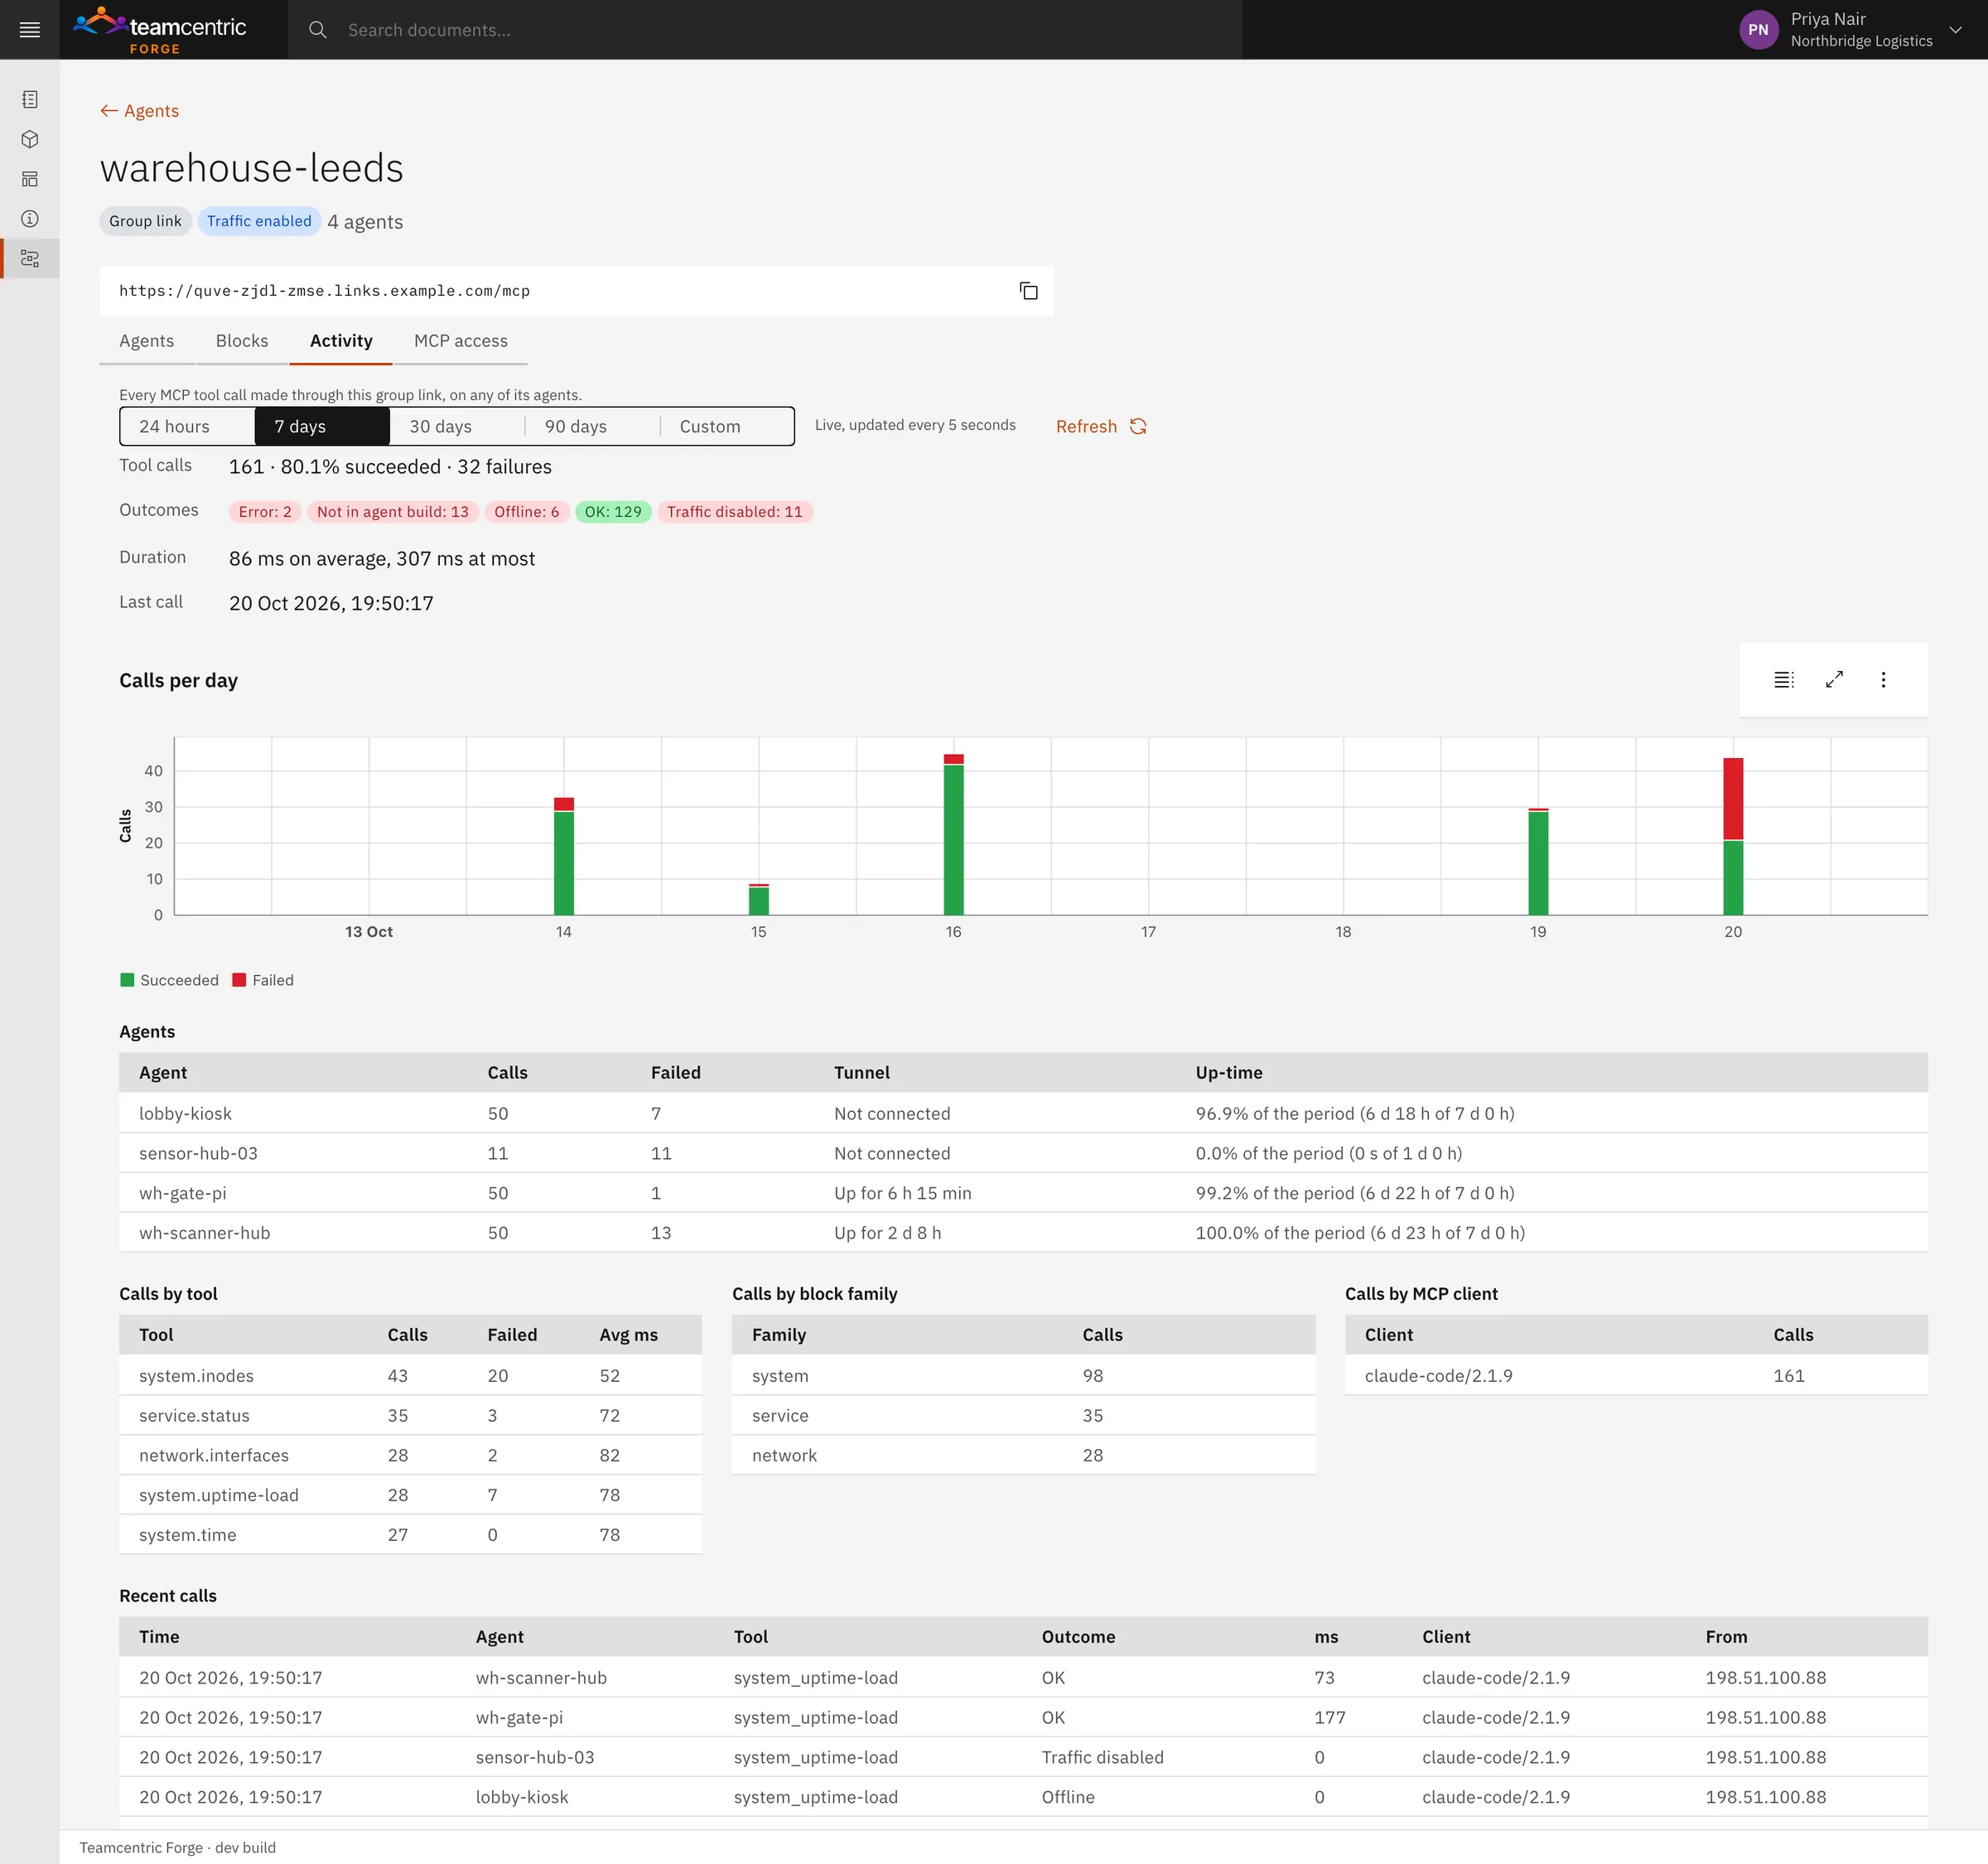Screen dimensions: 1988x1864
Task: Select the 7 days range
Action: [x=322, y=426]
